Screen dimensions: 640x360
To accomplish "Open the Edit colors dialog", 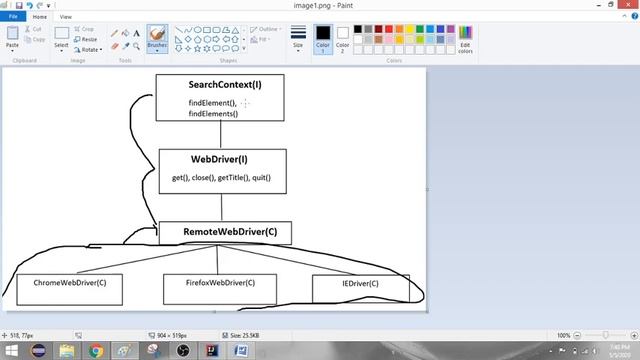I will (465, 40).
